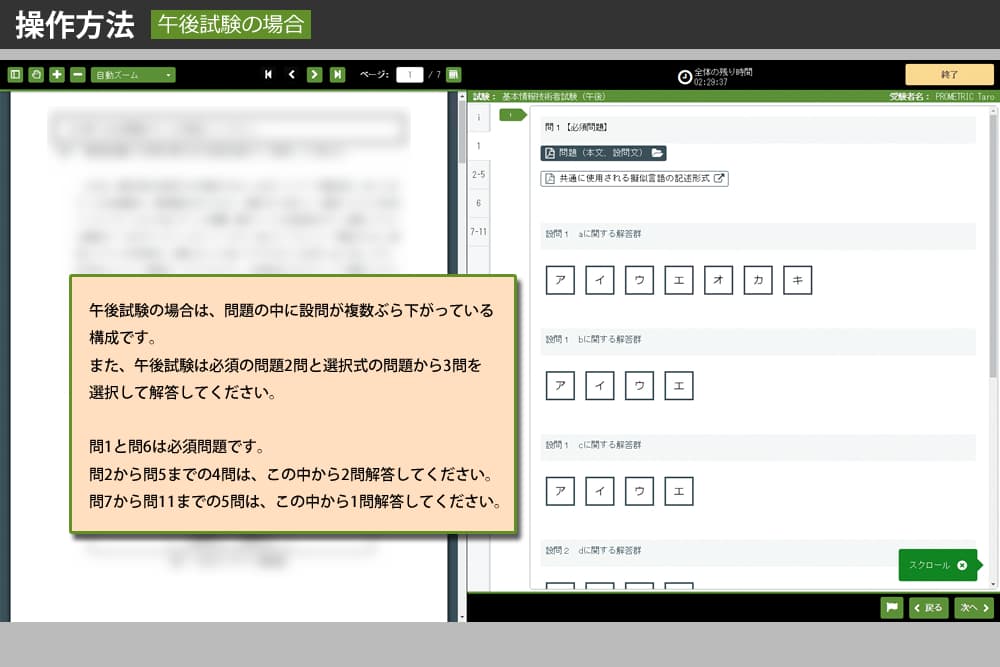This screenshot has width=1000, height=667.
Task: Select answer ウ for 設問1 b
Action: 639,386
